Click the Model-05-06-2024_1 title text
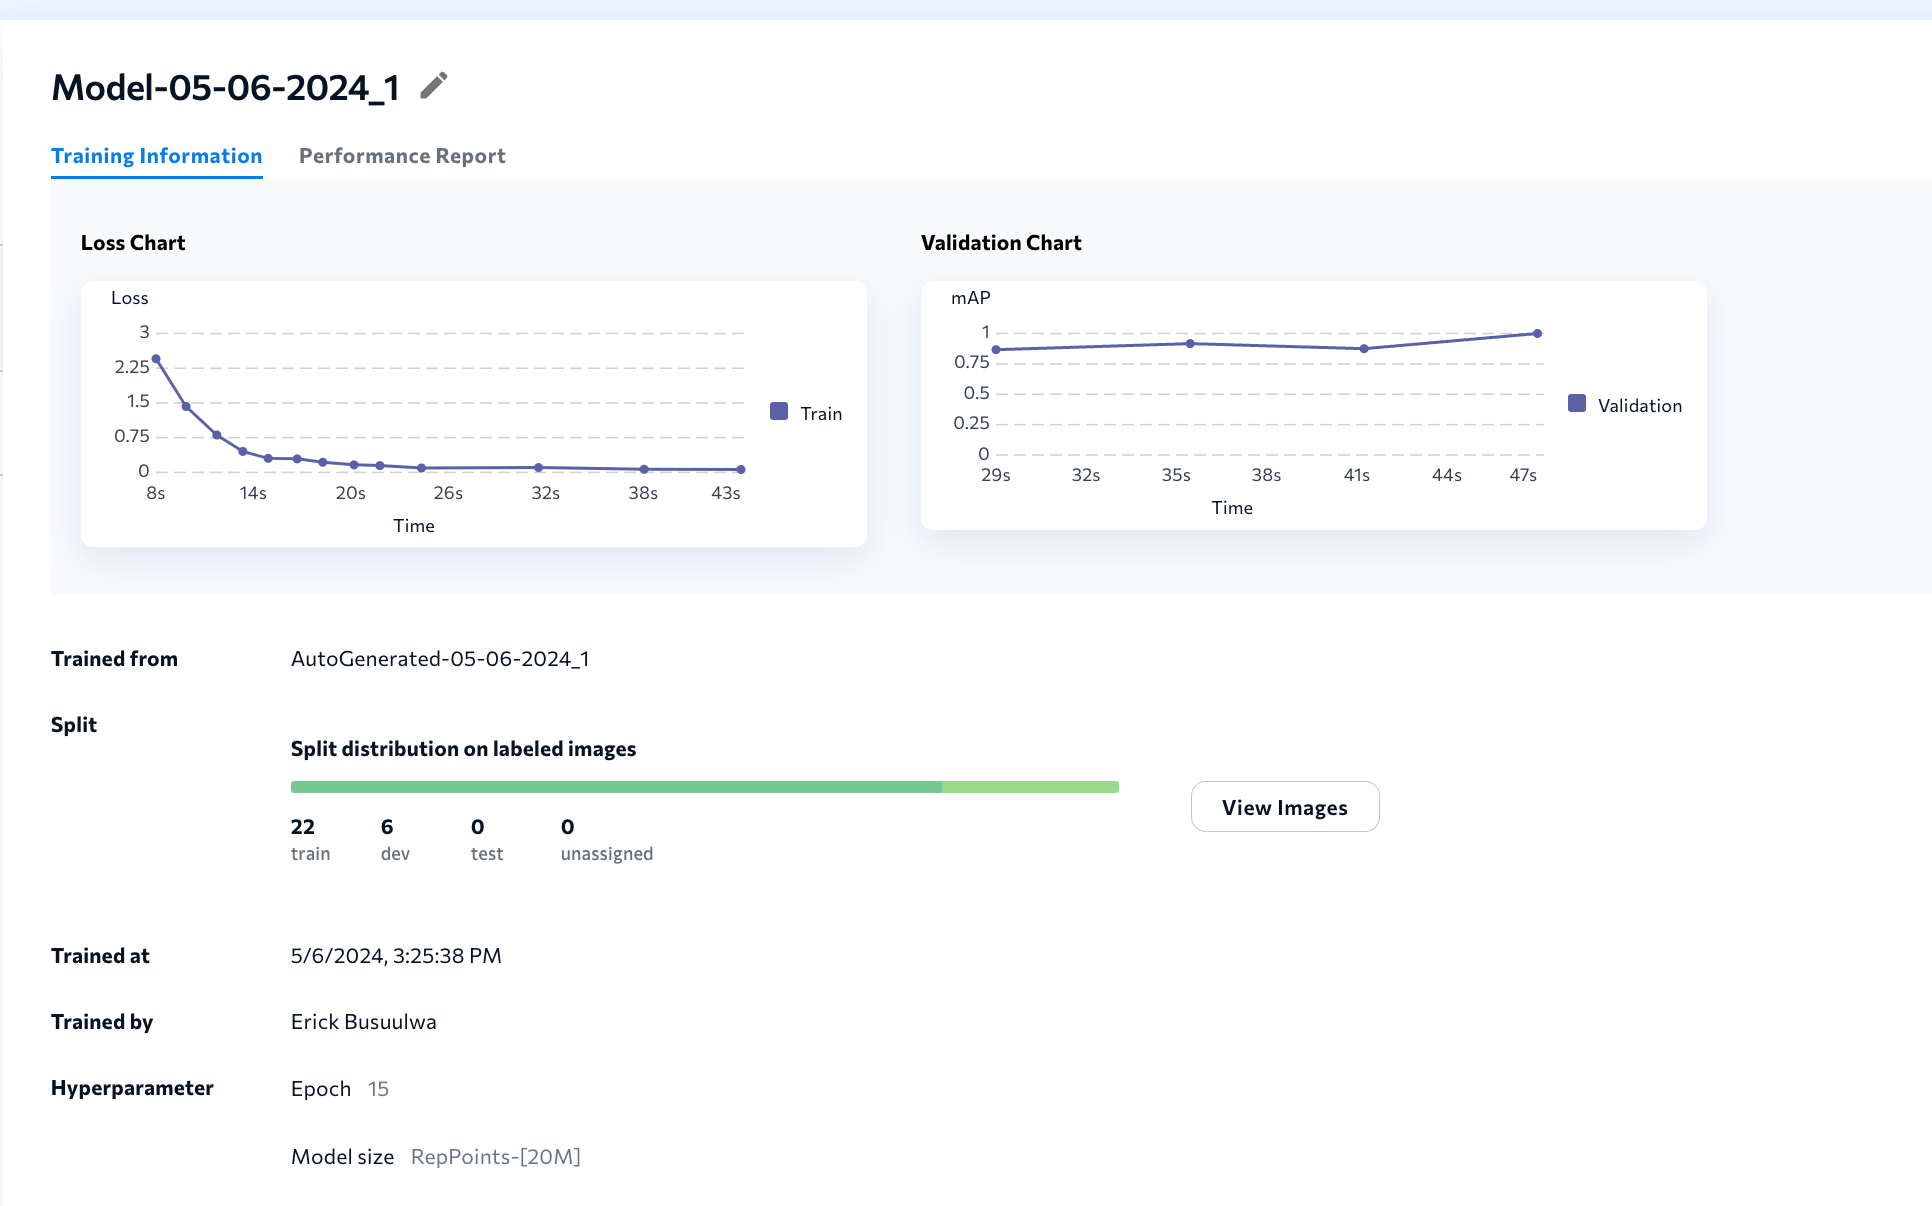Viewport: 1932px width, 1206px height. pyautogui.click(x=226, y=88)
